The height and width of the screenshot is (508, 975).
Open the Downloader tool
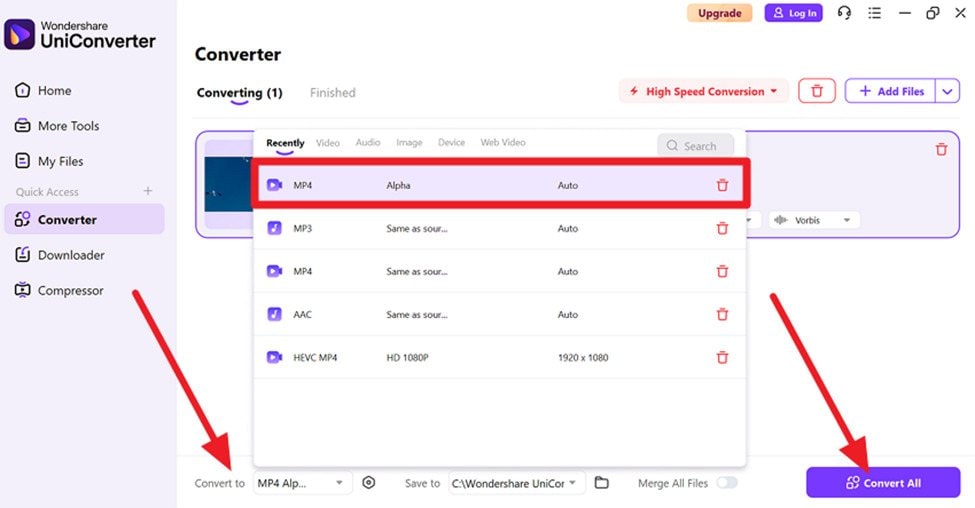point(59,255)
